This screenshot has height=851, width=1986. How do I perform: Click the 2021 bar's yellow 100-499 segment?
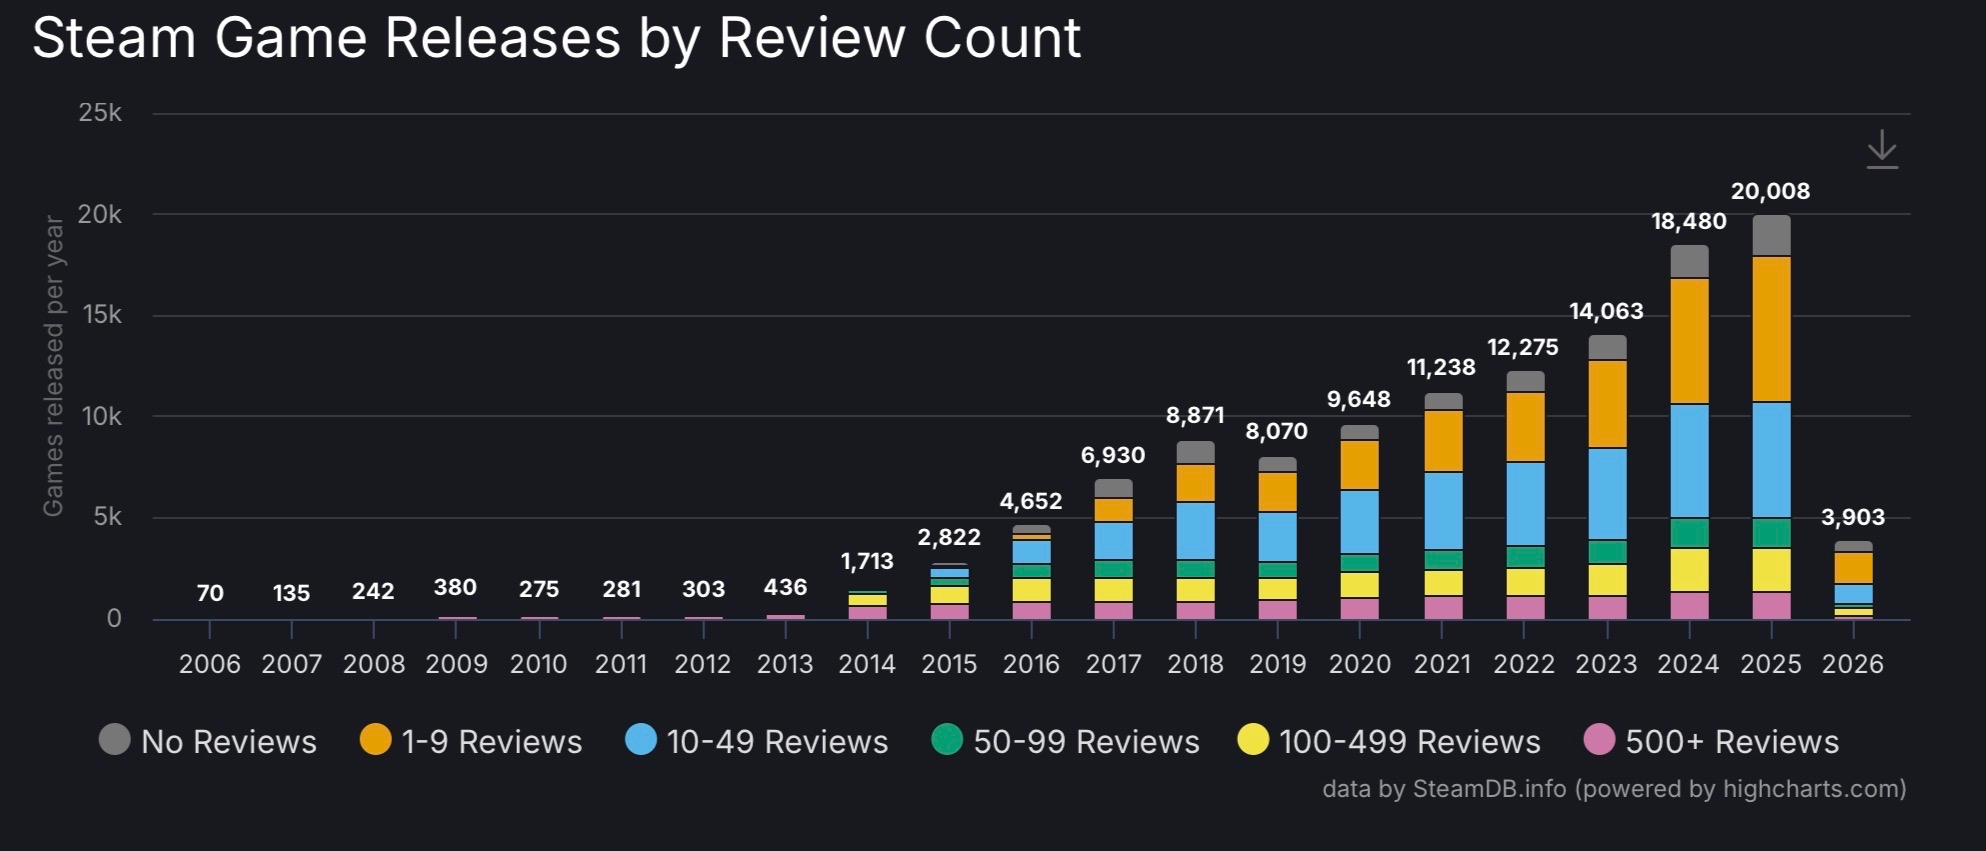point(1443,583)
